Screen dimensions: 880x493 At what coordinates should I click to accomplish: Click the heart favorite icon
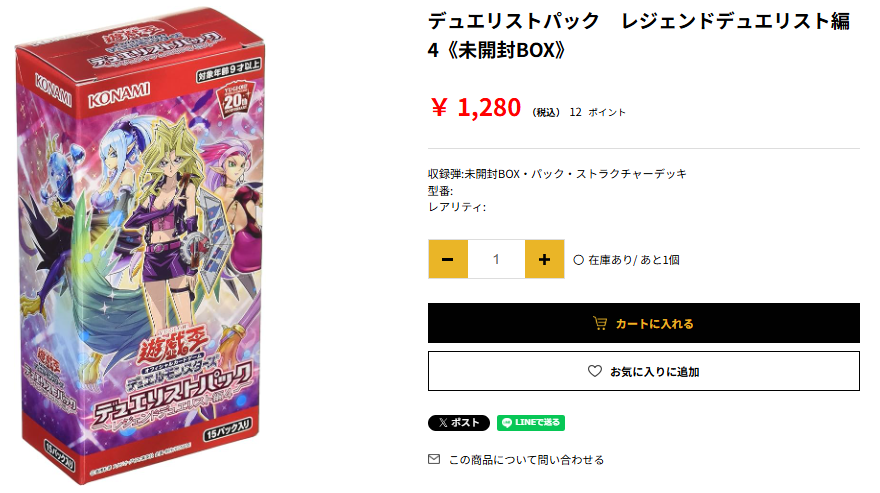(x=595, y=371)
